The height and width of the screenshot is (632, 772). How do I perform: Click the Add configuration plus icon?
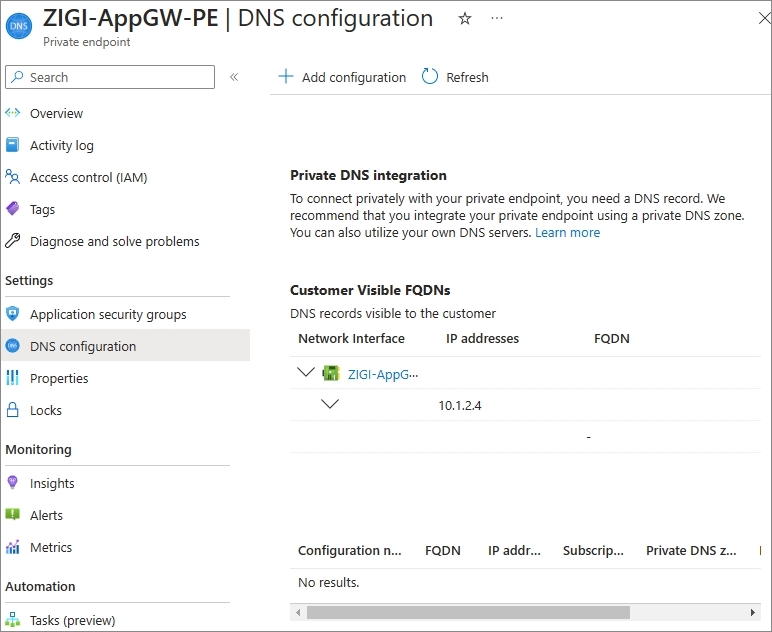pyautogui.click(x=286, y=76)
